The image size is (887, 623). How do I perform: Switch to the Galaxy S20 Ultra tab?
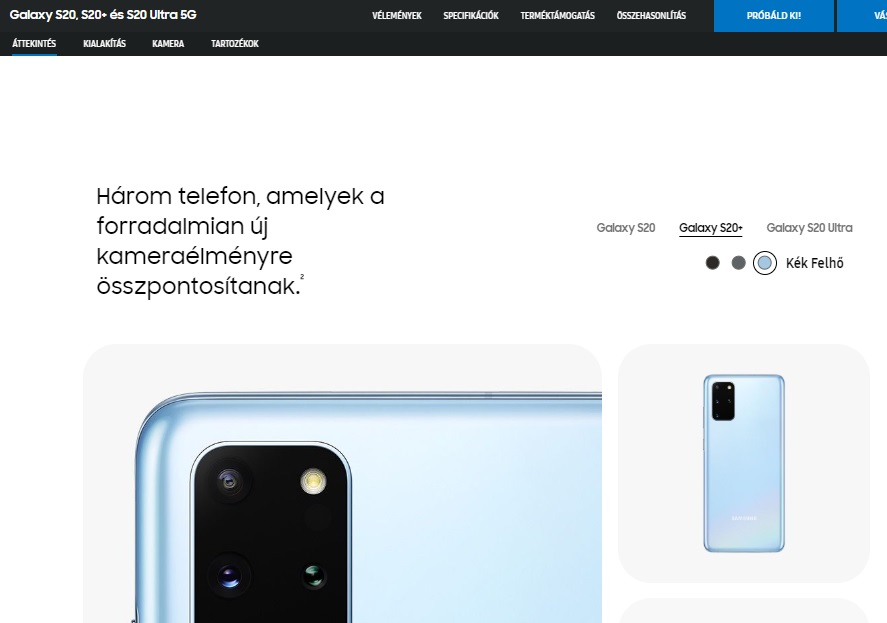click(x=809, y=227)
